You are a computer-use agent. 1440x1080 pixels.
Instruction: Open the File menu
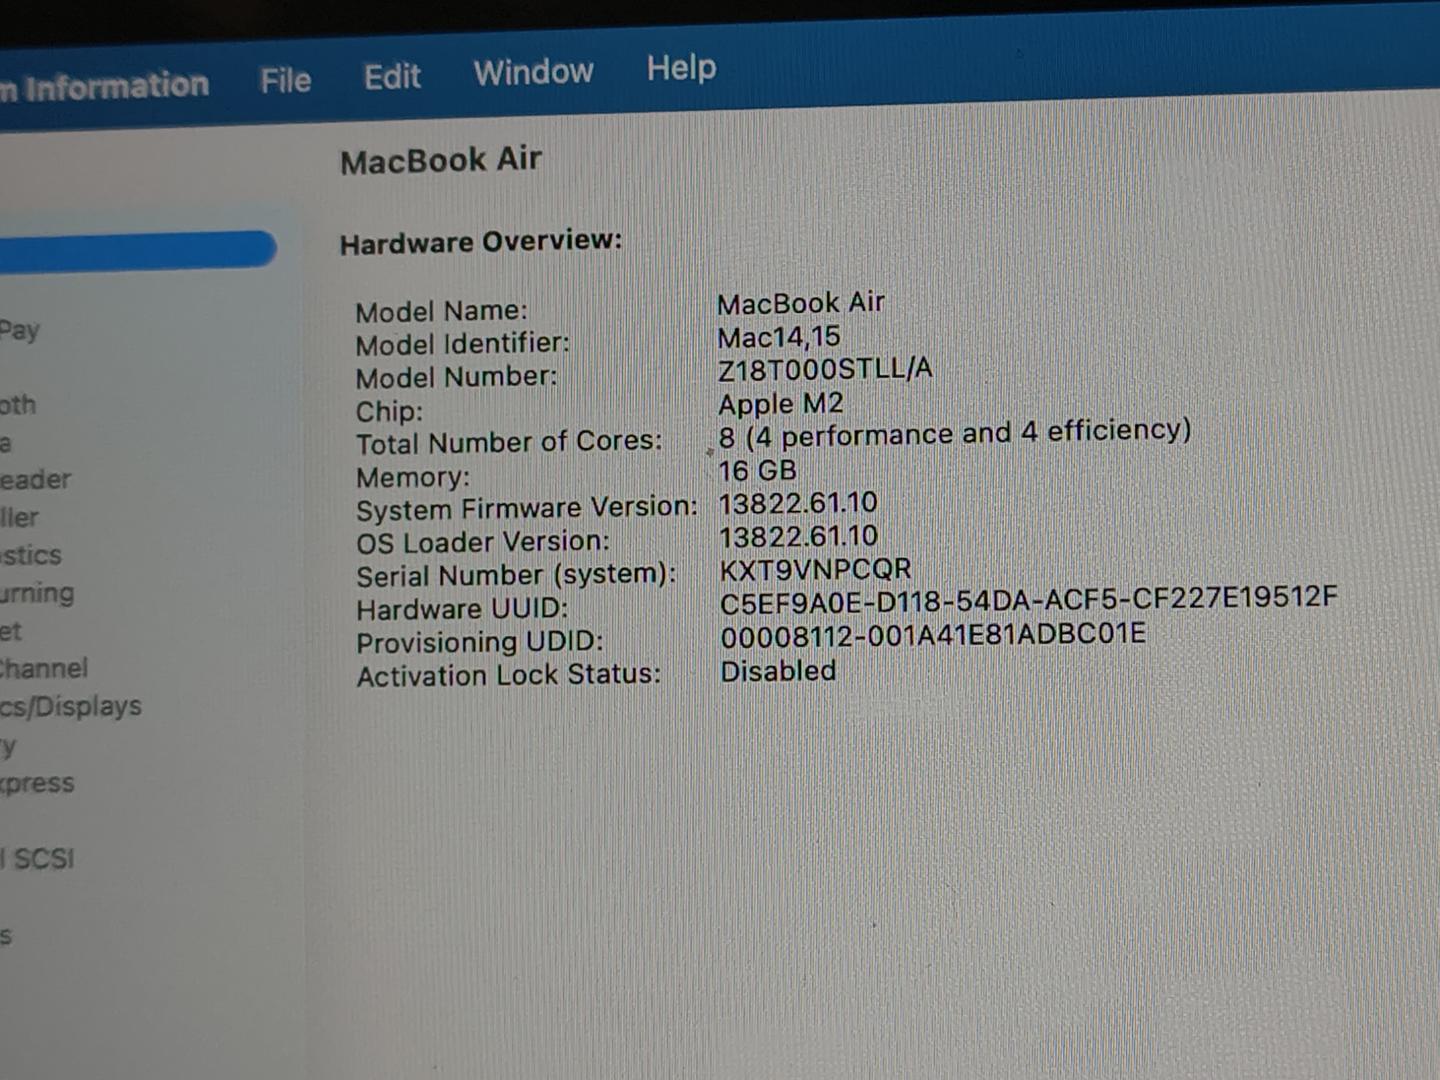(x=285, y=80)
